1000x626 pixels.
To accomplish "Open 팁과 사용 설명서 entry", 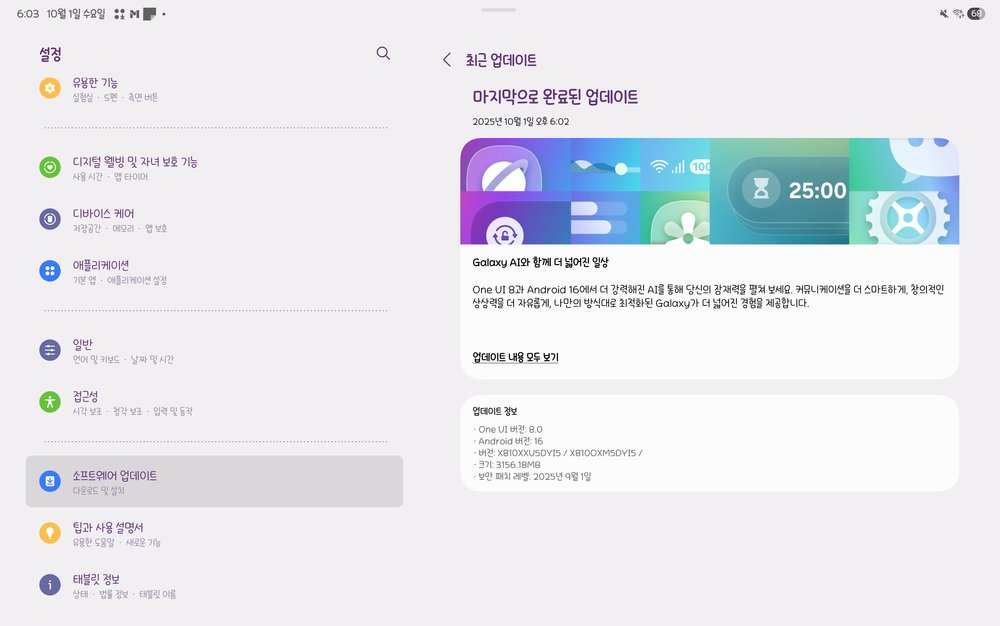I will pos(214,534).
